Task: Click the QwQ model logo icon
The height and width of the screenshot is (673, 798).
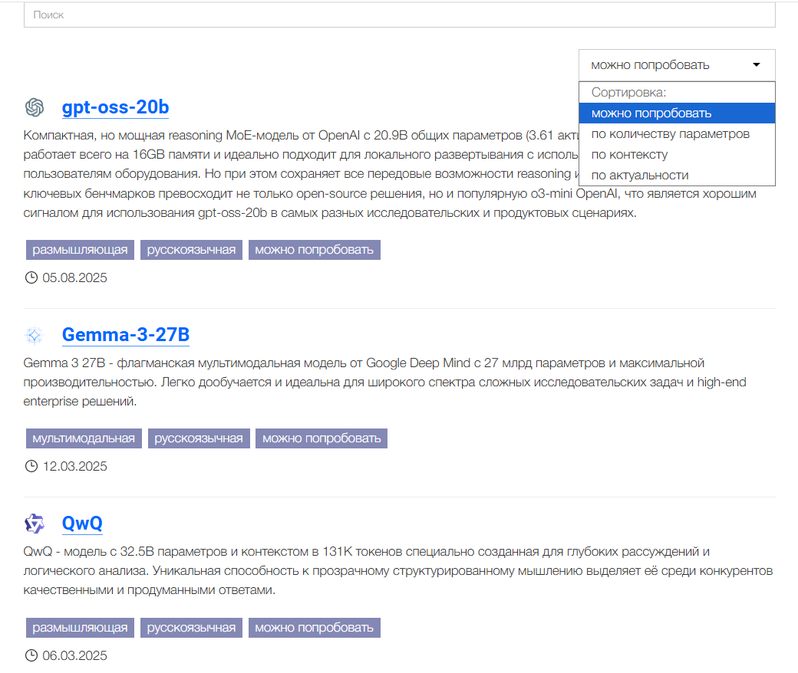Action: point(34,524)
